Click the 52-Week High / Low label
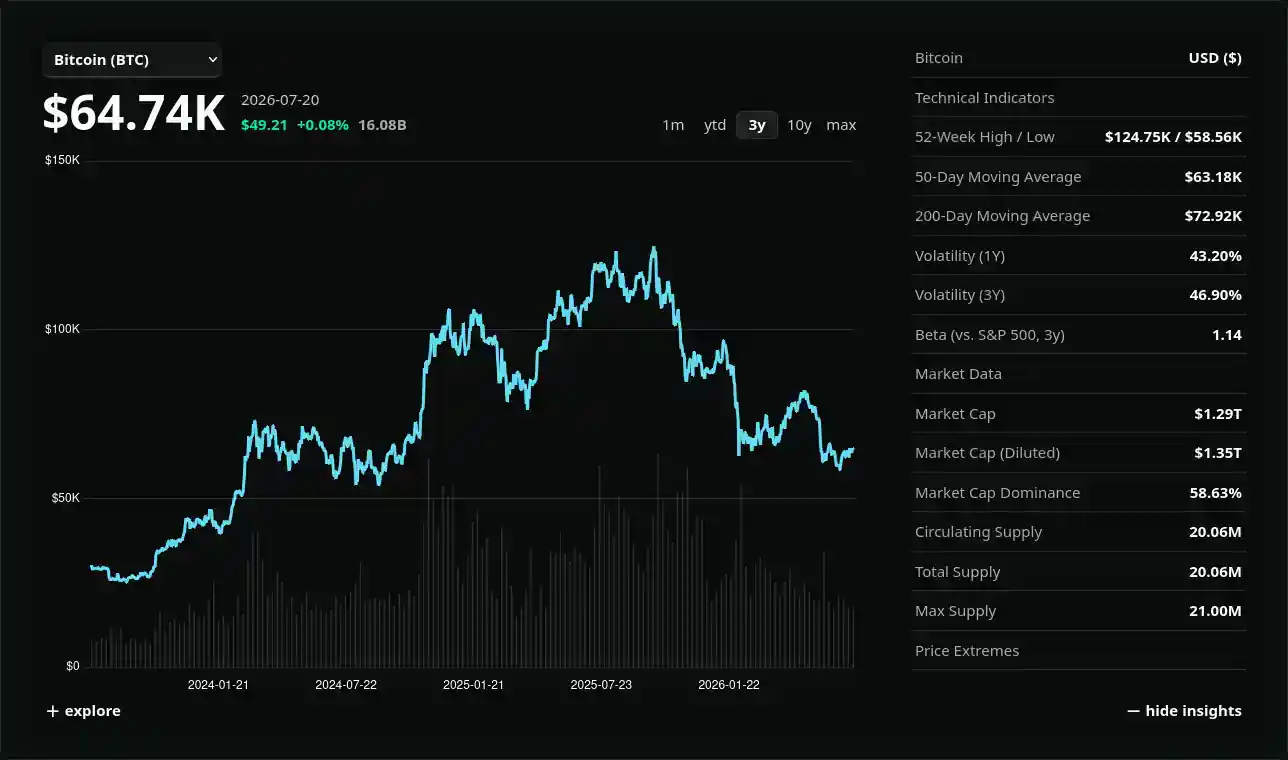The width and height of the screenshot is (1288, 760). [x=985, y=137]
